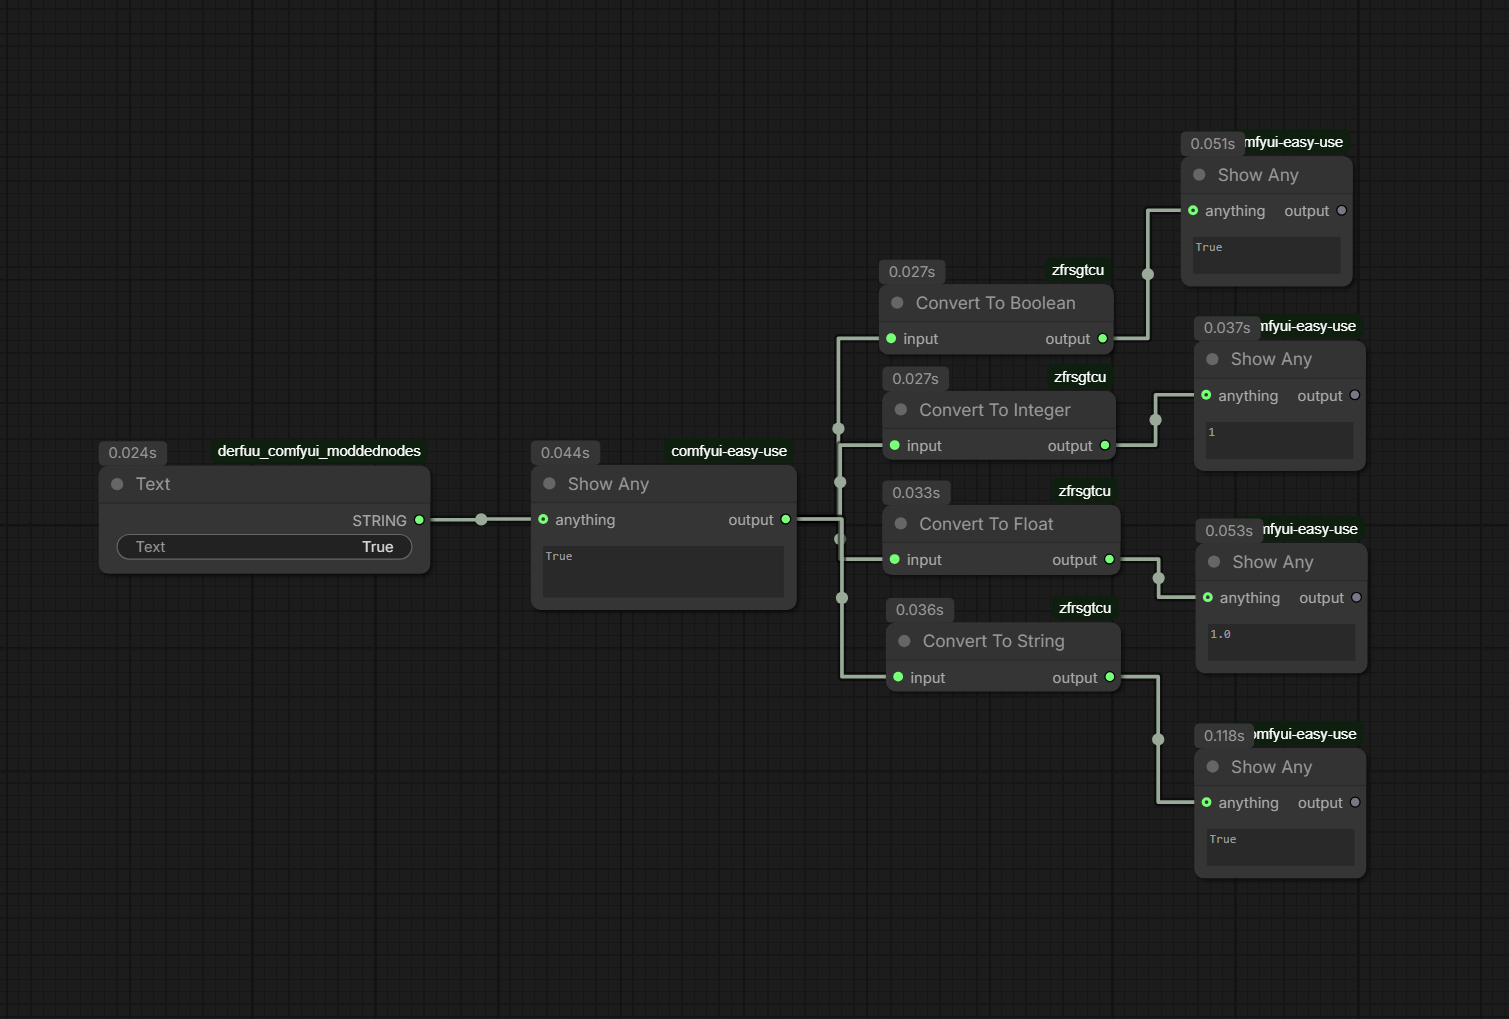Collapse the 0.118s Show Any node
The image size is (1509, 1019).
tap(1212, 767)
